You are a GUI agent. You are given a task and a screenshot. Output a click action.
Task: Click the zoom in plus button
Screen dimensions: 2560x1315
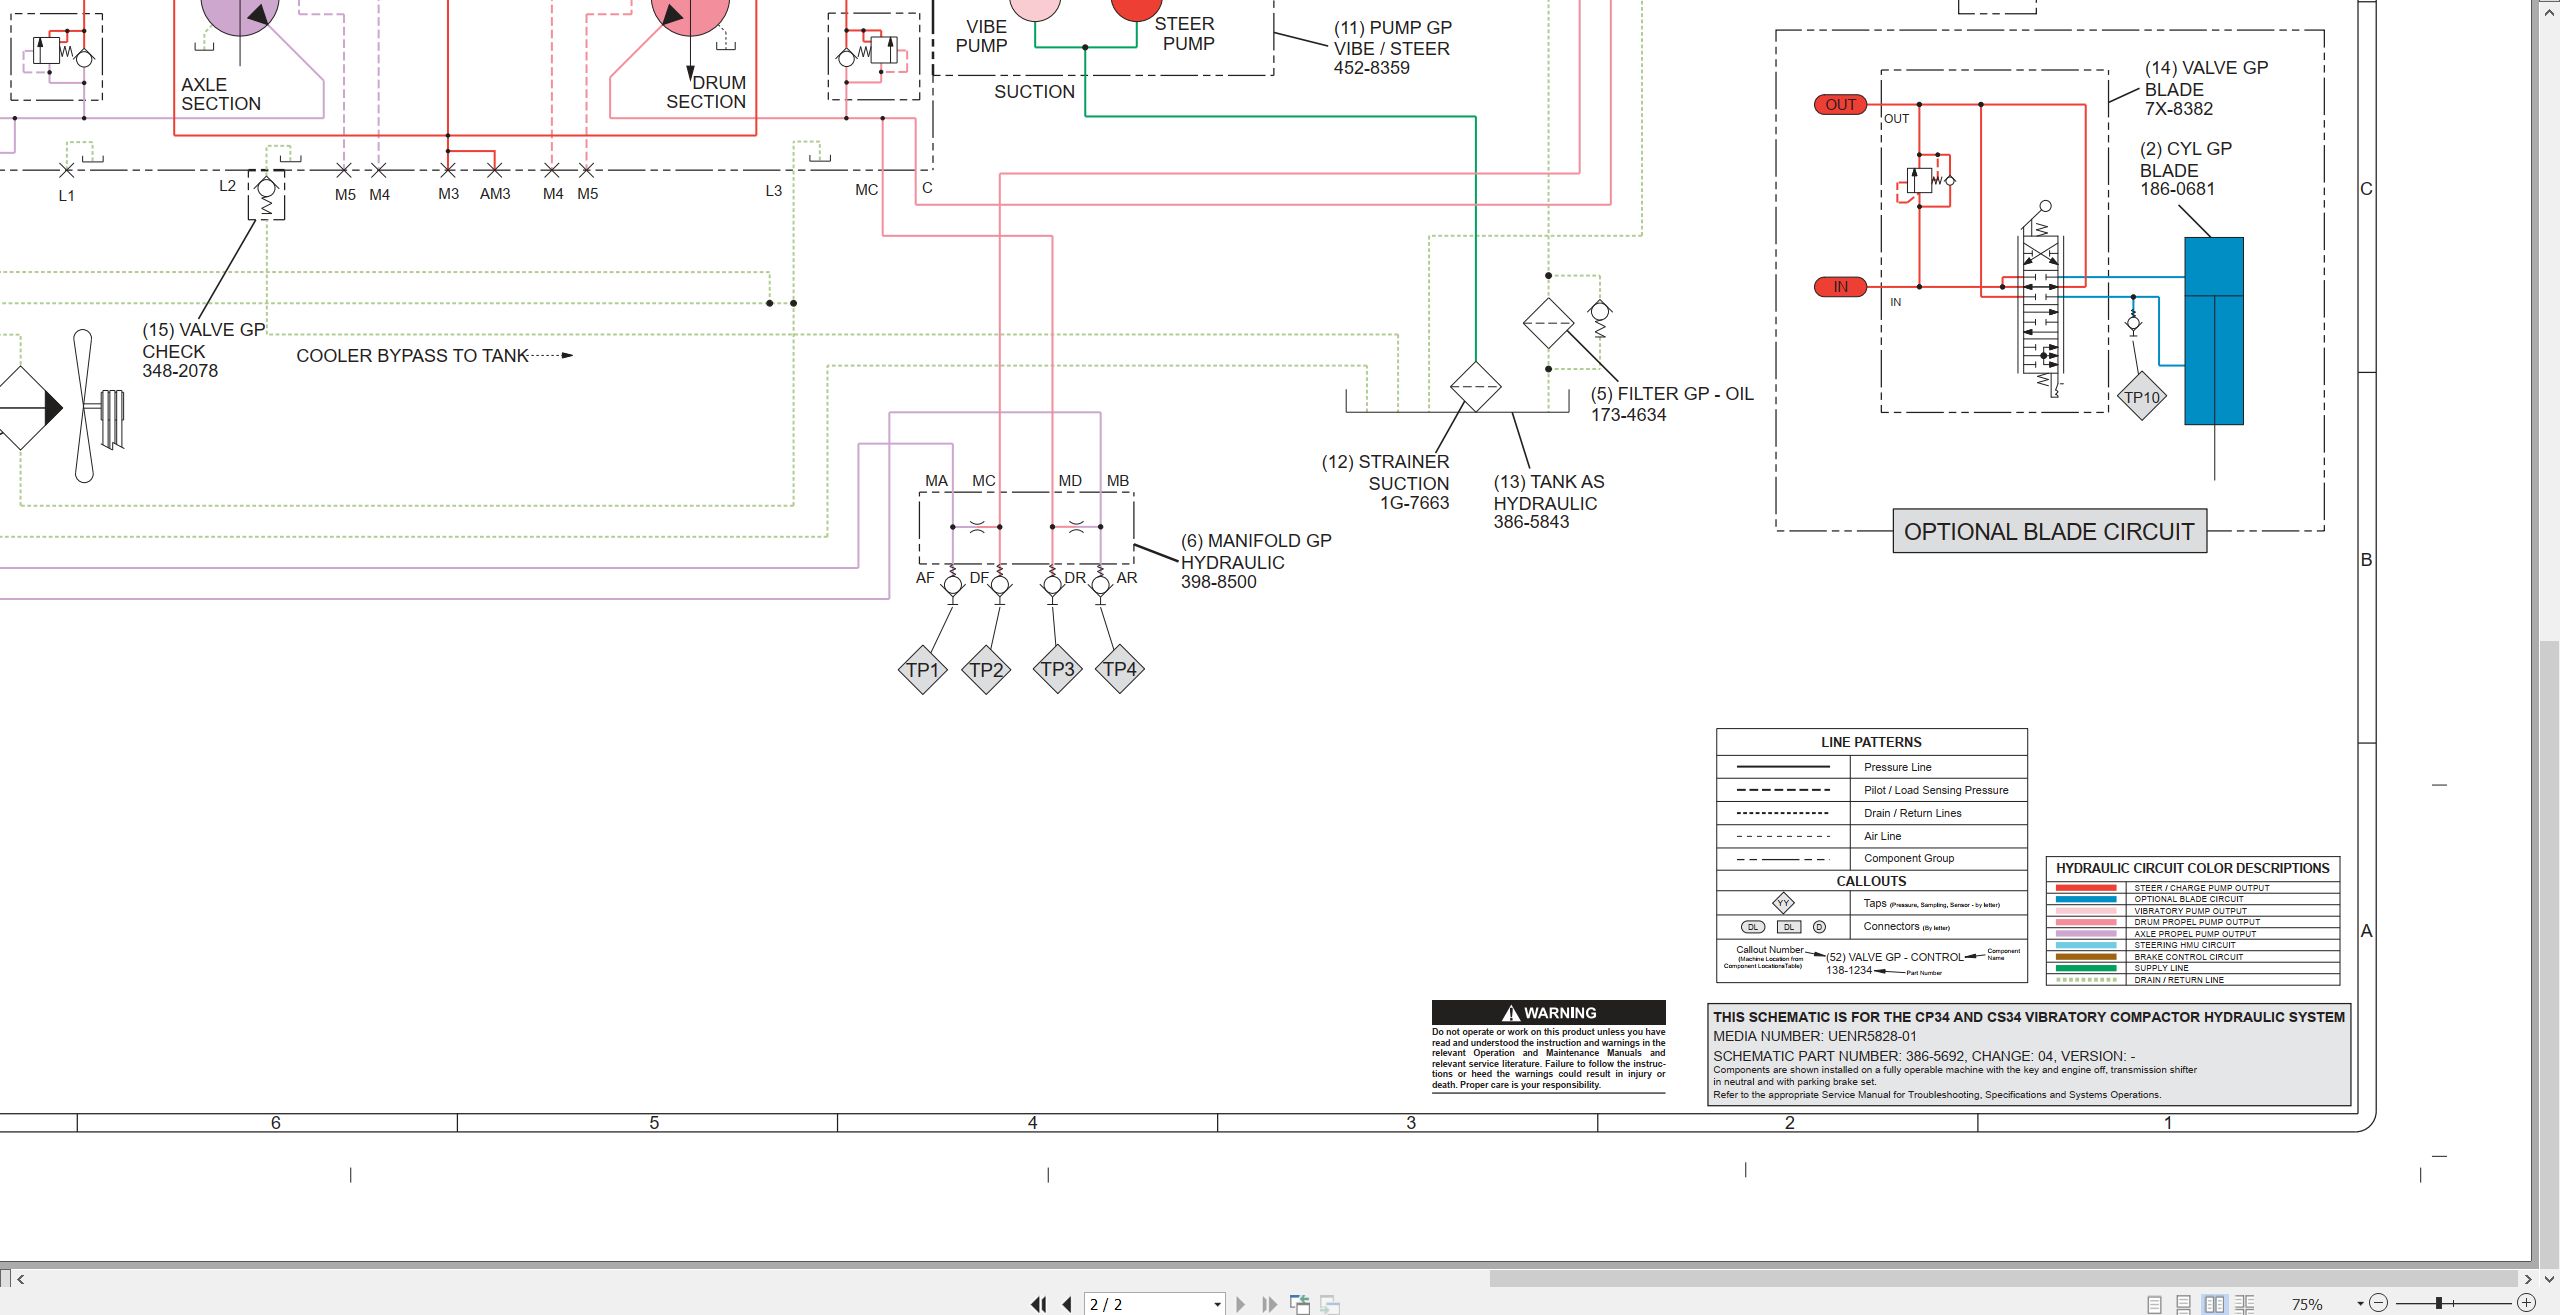2526,1303
